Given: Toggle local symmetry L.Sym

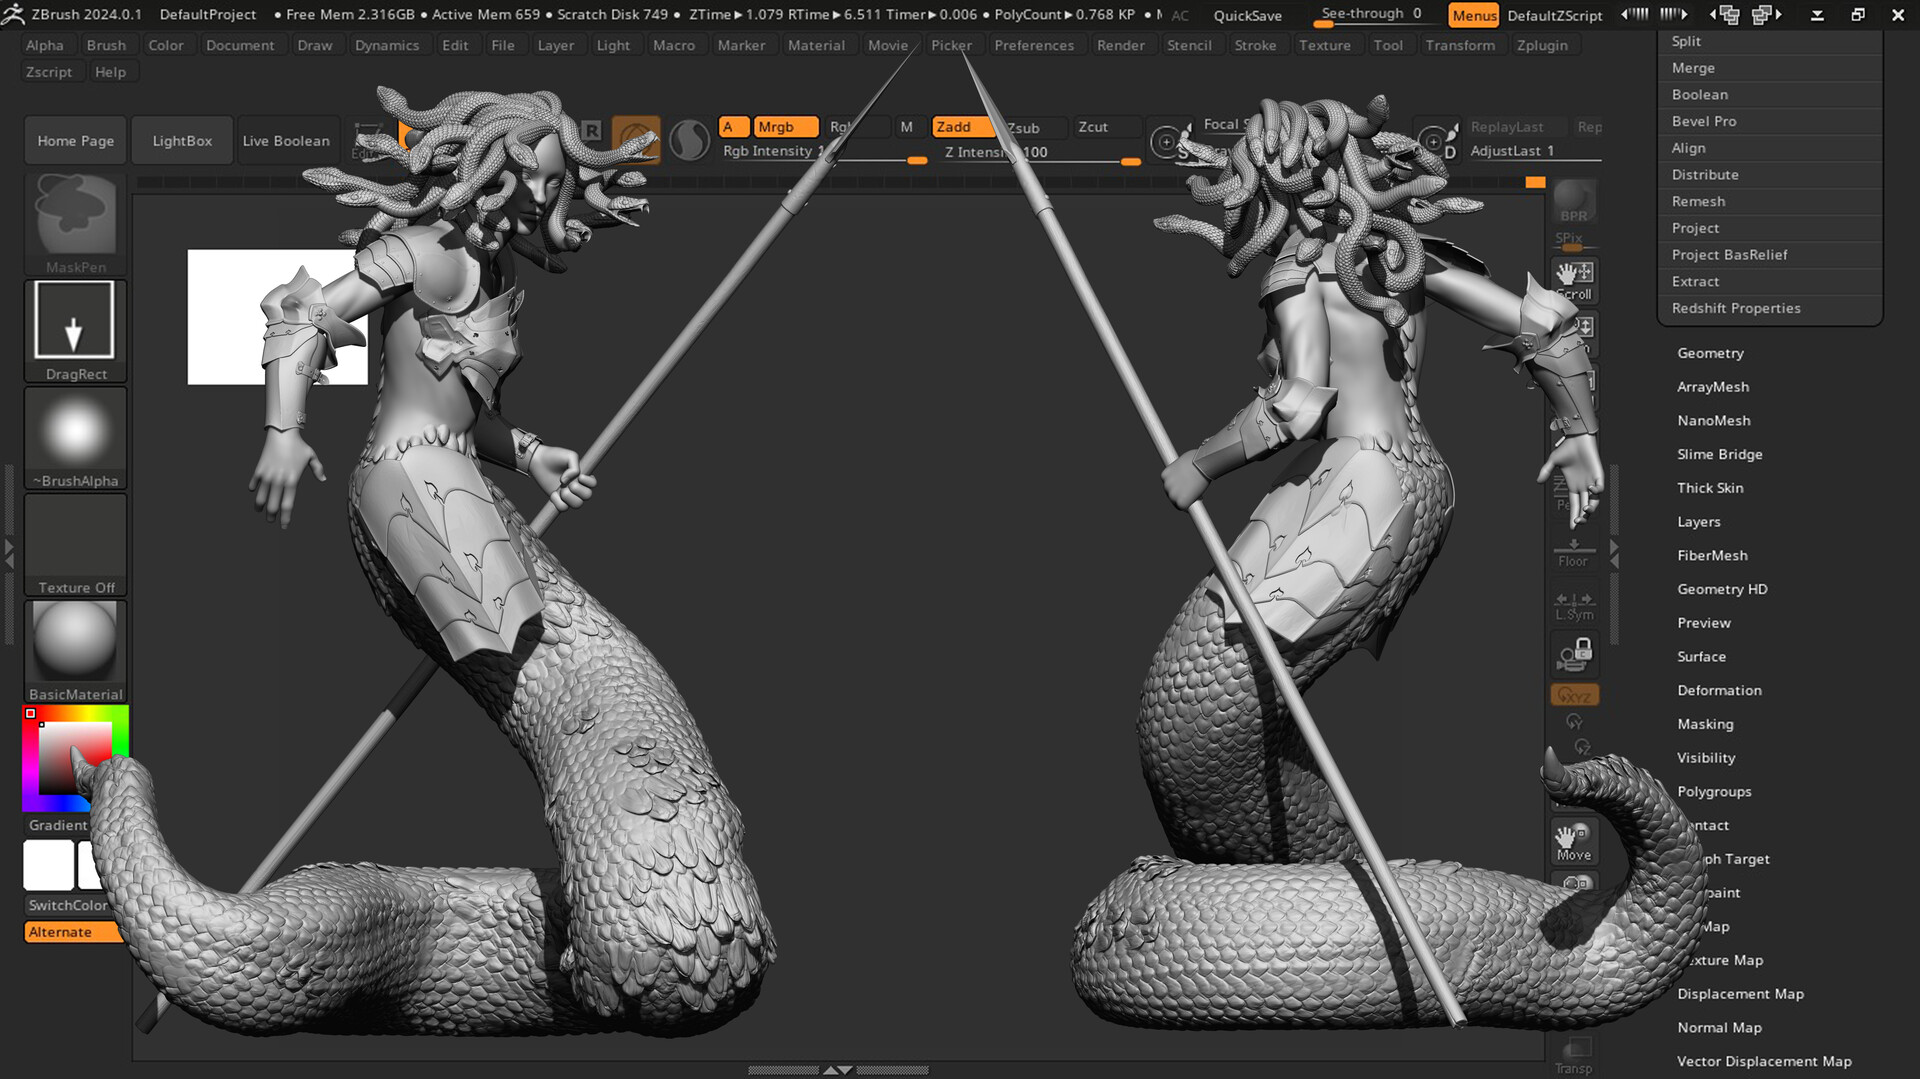Looking at the screenshot, I should coord(1574,606).
